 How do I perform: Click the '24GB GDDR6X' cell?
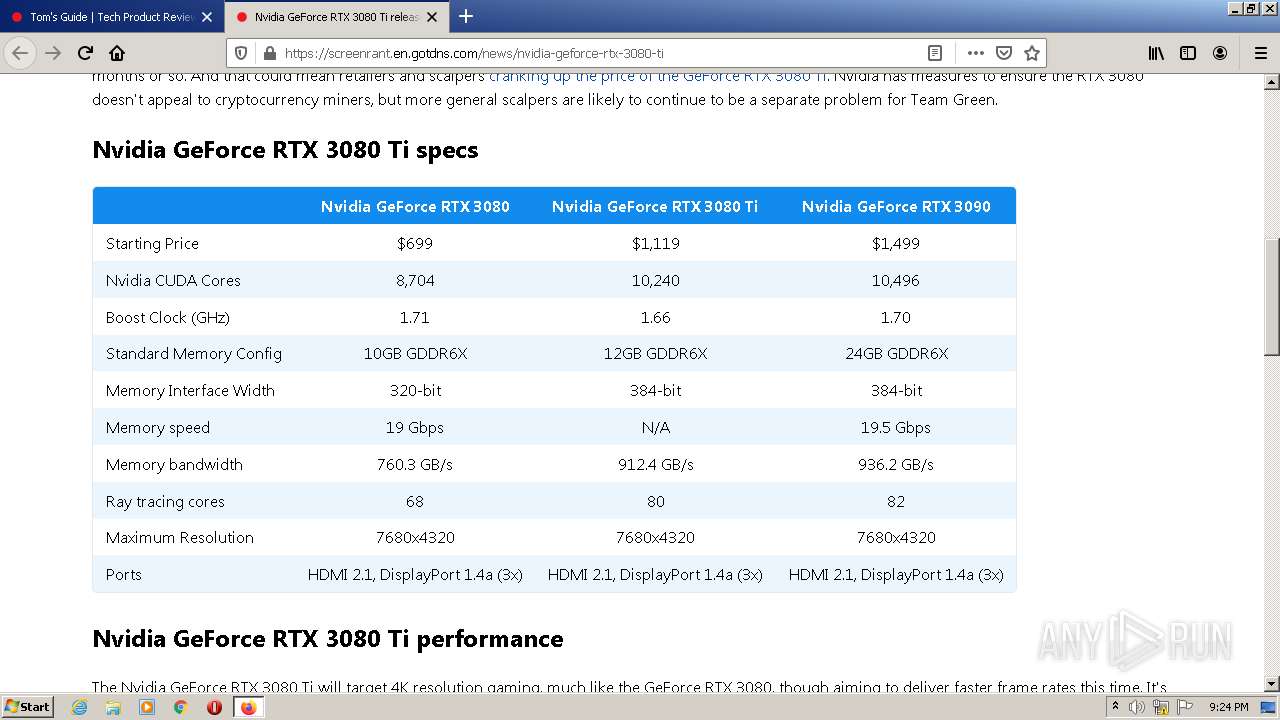(x=896, y=354)
